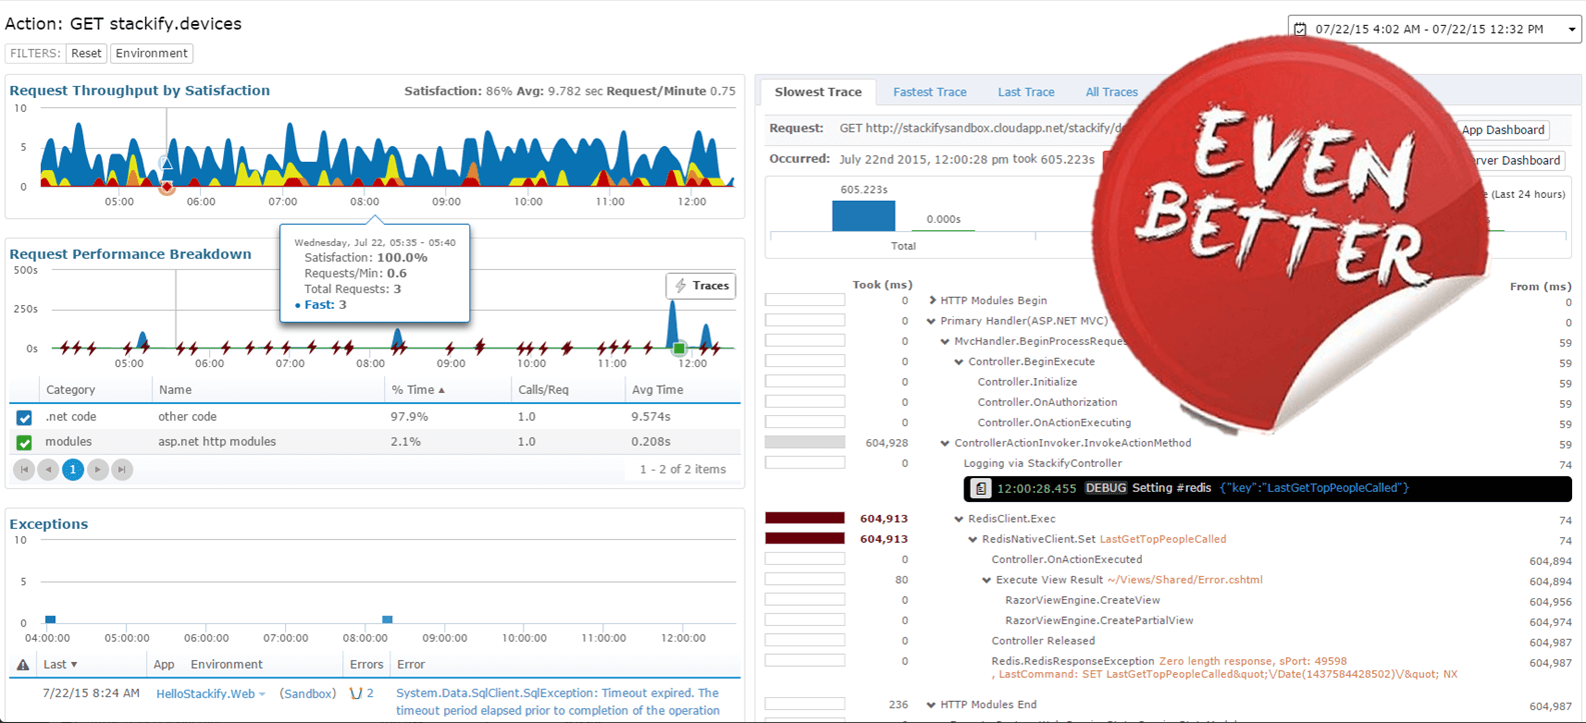
Task: Switch to the Fastest Trace tab
Action: [x=930, y=92]
